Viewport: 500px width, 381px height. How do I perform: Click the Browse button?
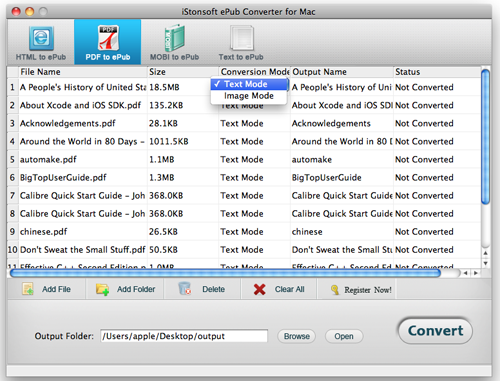pos(297,336)
